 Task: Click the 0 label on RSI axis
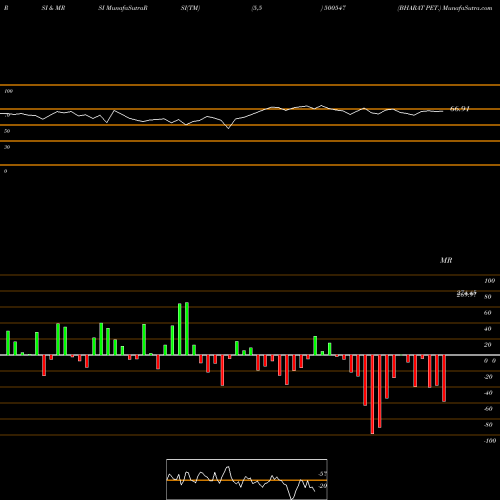[5, 171]
